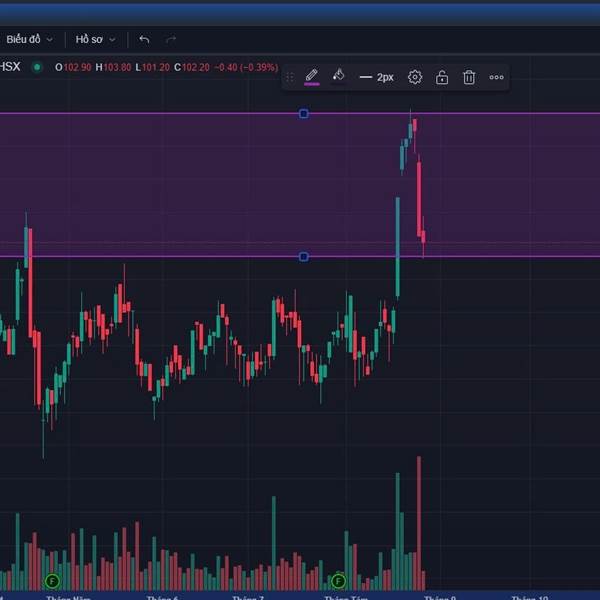Viewport: 600px width, 600px height.
Task: Click the Open value 102.90
Action: 77,67
